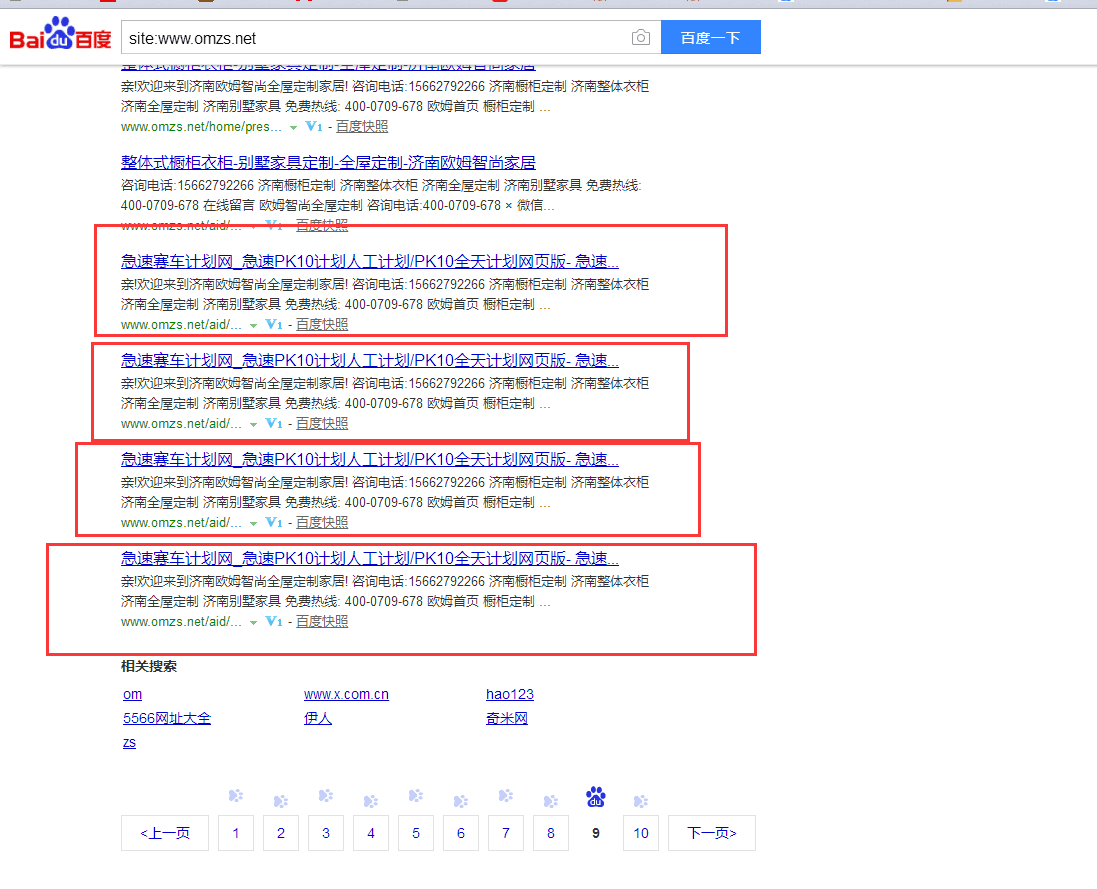Click the paw icon above page 5

(x=416, y=796)
